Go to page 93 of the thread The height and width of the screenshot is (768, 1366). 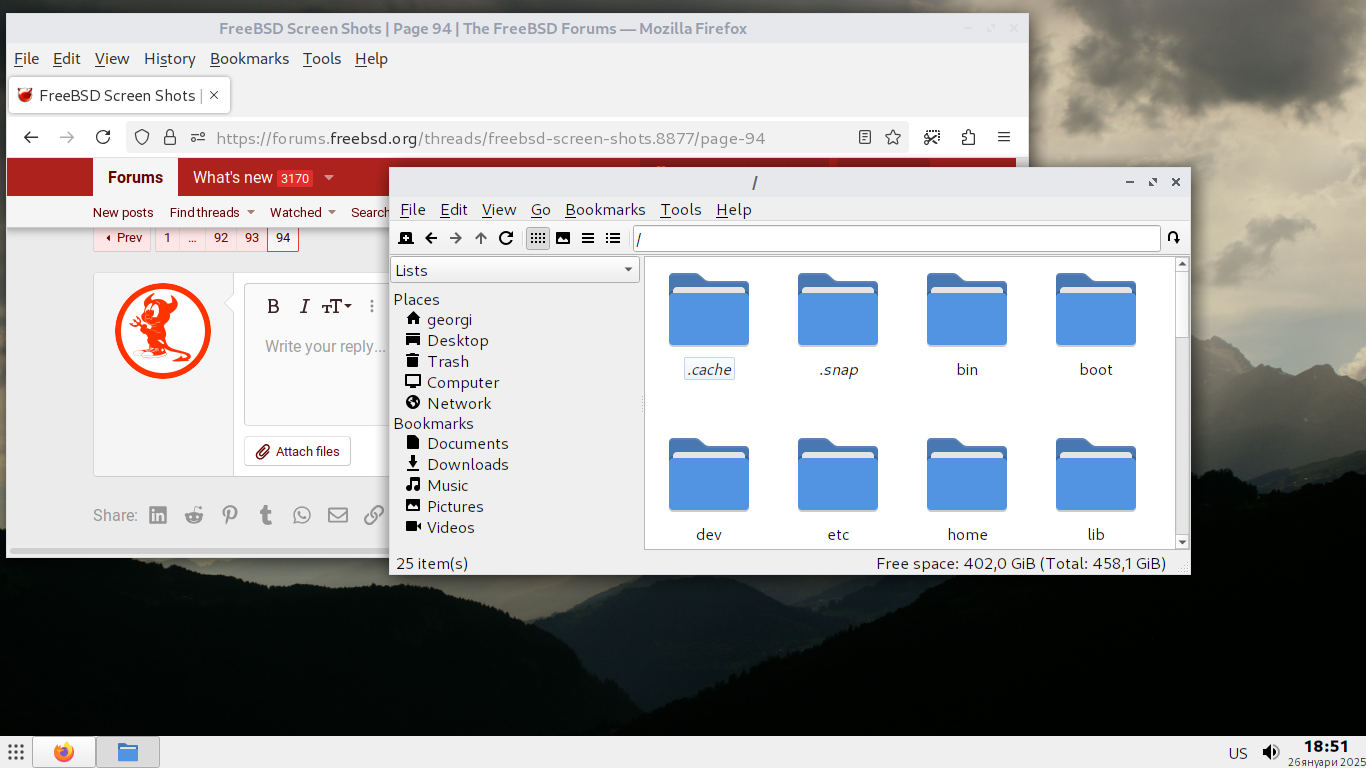click(252, 238)
